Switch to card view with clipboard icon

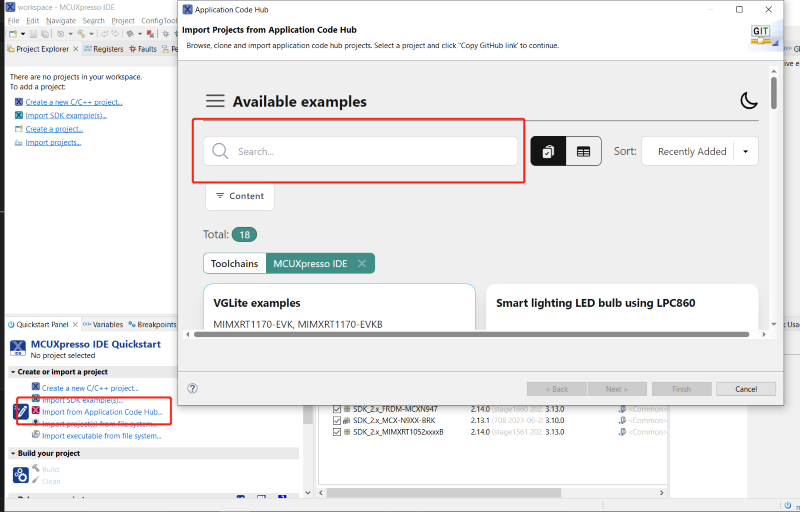(548, 151)
